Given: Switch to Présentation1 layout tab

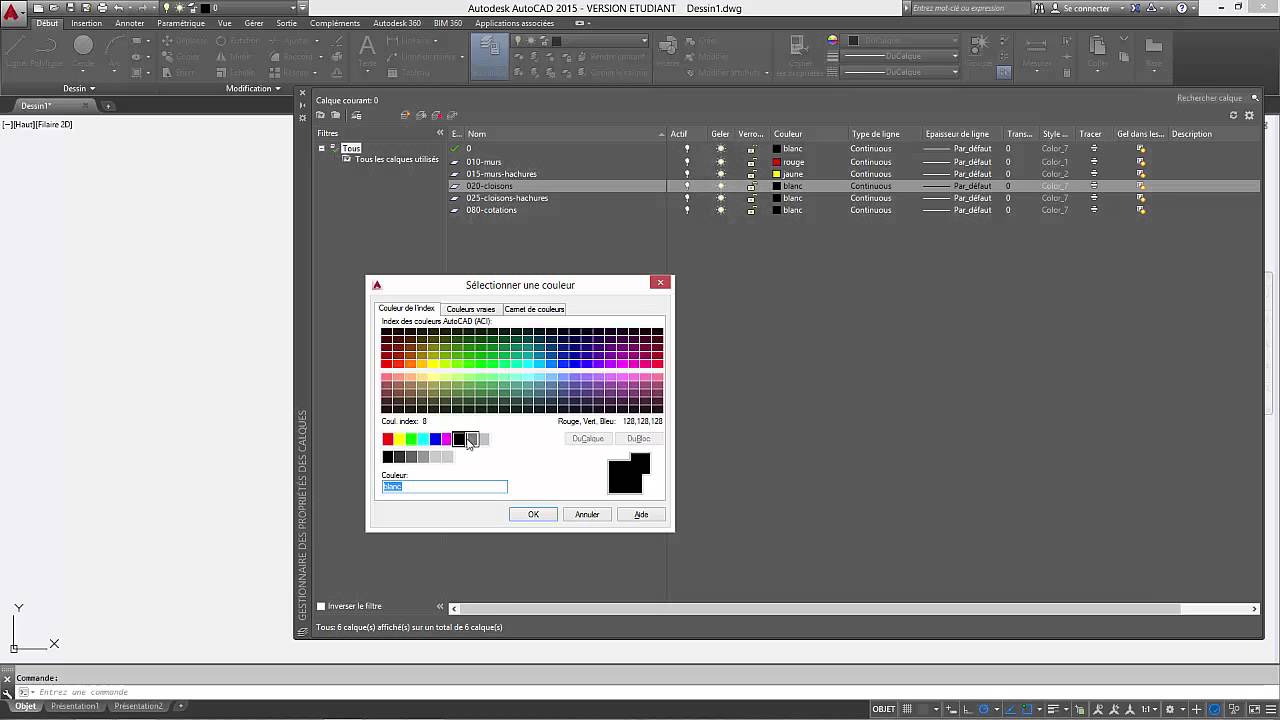Looking at the screenshot, I should tap(76, 706).
